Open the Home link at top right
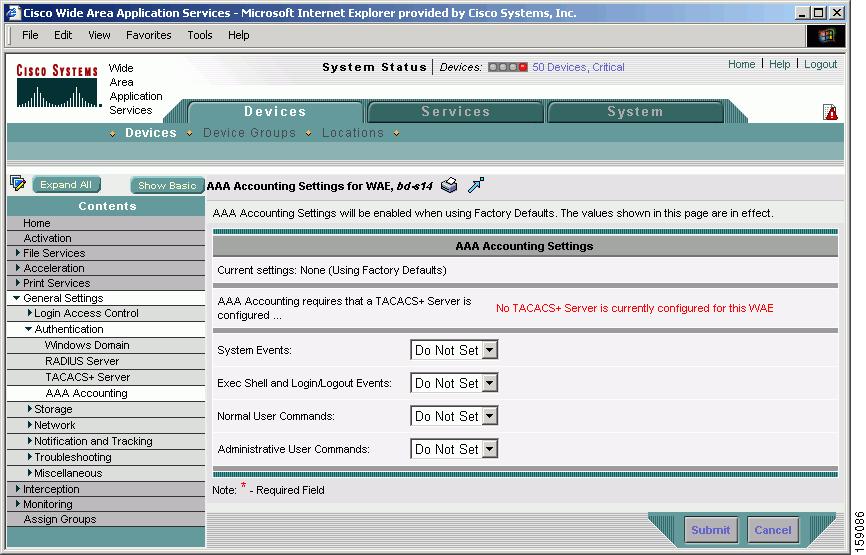 click(741, 64)
